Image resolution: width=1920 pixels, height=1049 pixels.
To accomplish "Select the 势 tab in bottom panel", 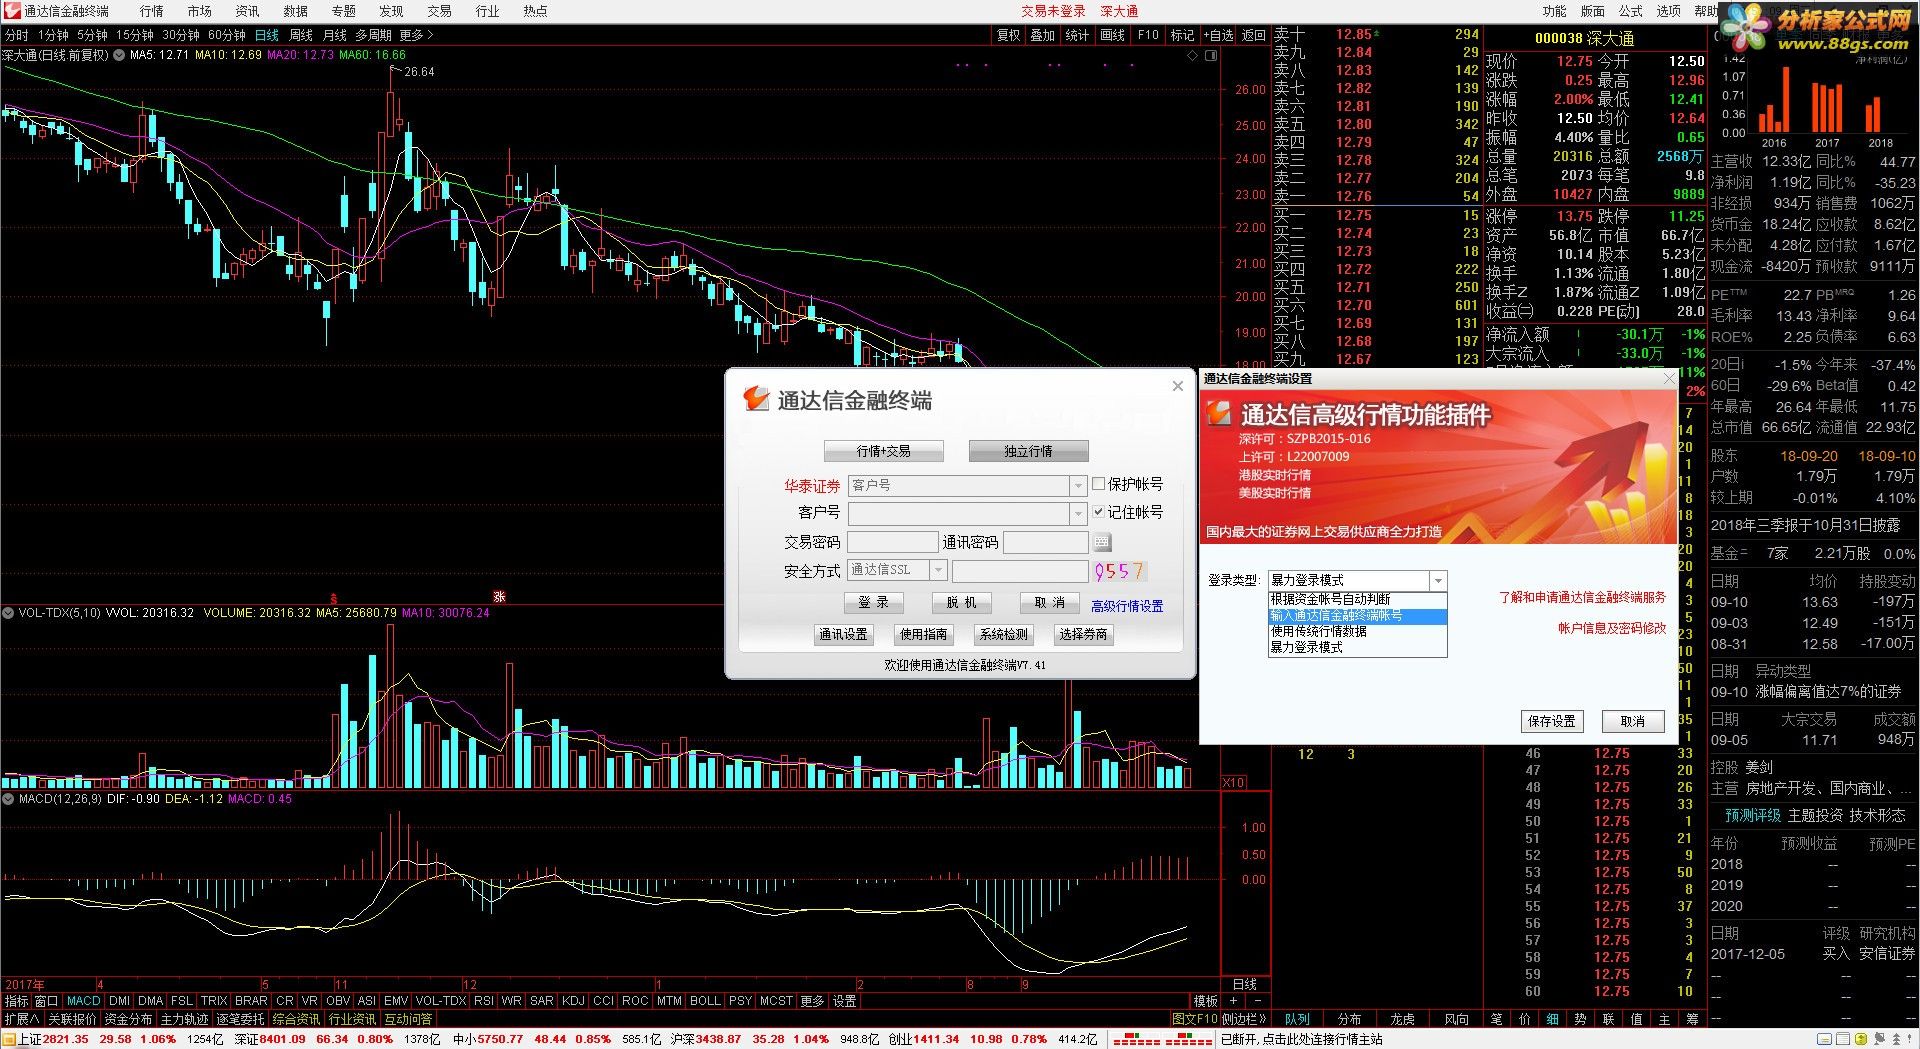I will [x=1580, y=1019].
